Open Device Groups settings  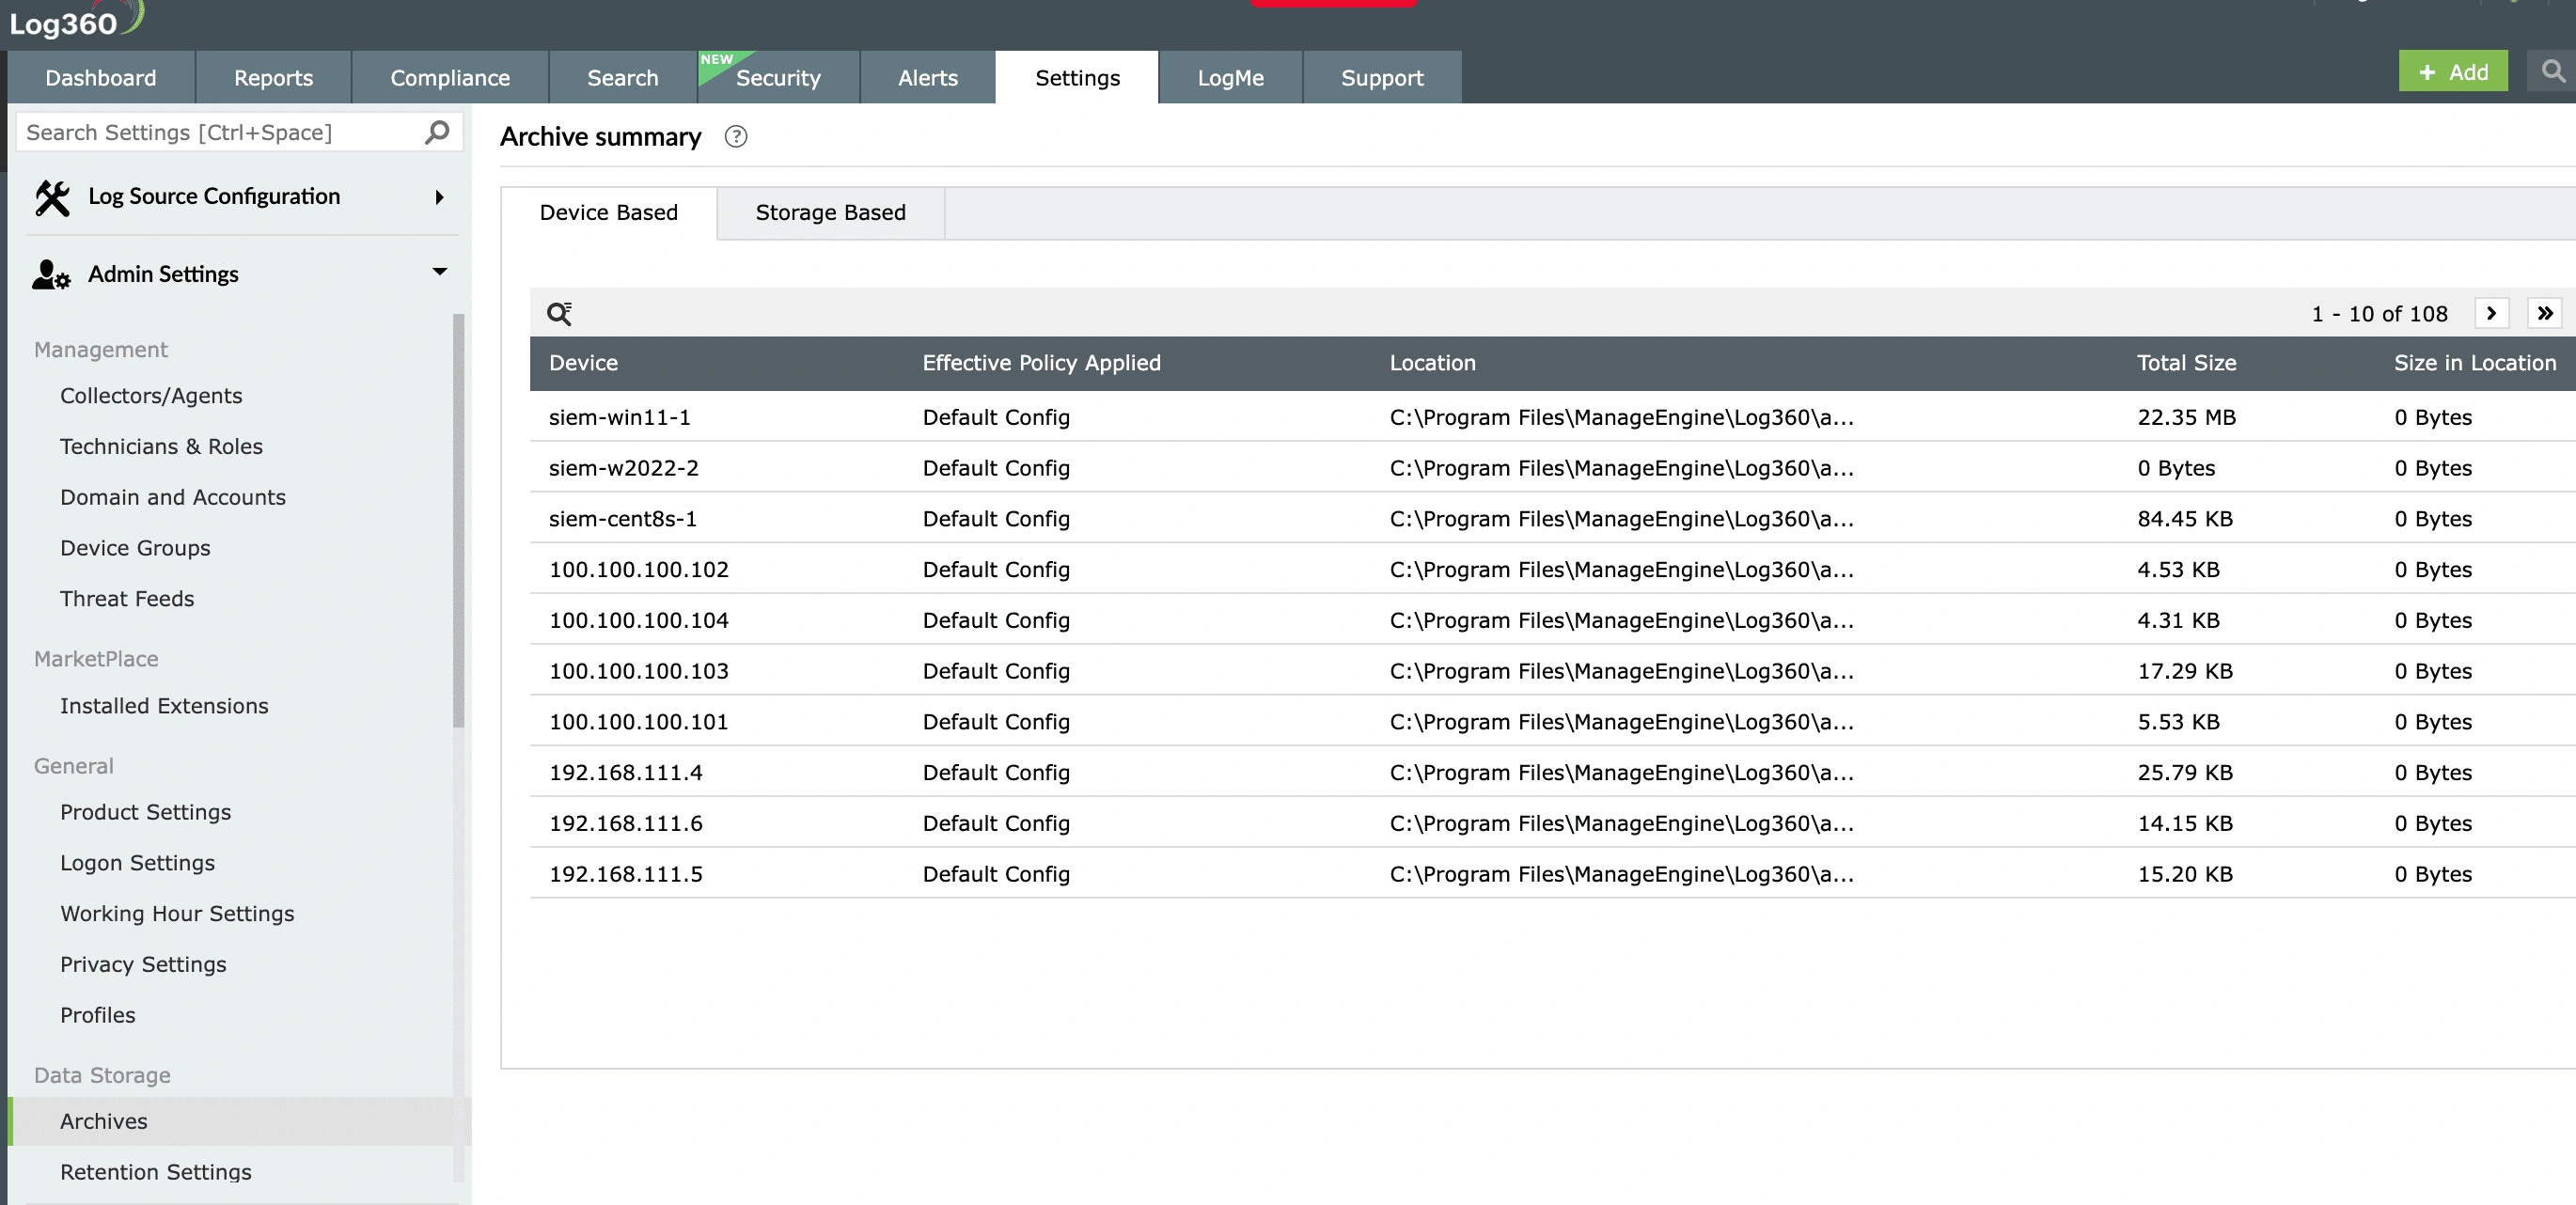(x=135, y=548)
